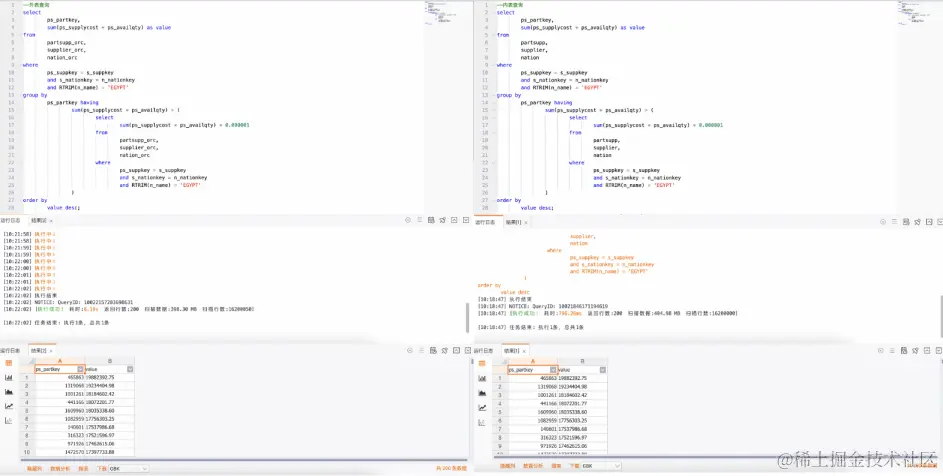The height and width of the screenshot is (476, 943).
Task: Click circle stop icon in outer-table log panel toolbar
Action: point(408,221)
